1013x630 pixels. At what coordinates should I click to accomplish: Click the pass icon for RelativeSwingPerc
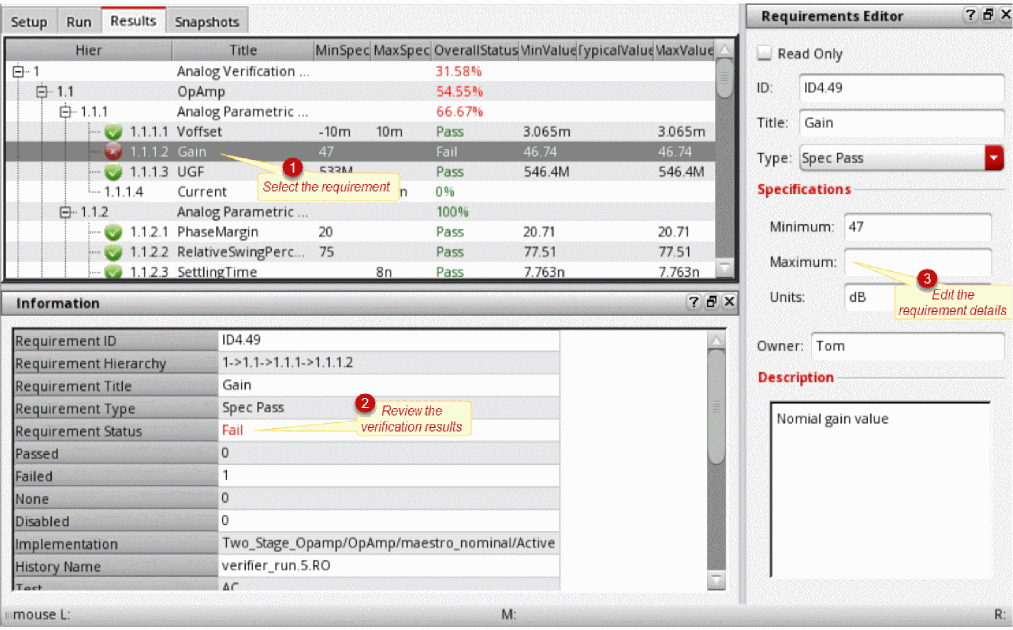(x=114, y=252)
